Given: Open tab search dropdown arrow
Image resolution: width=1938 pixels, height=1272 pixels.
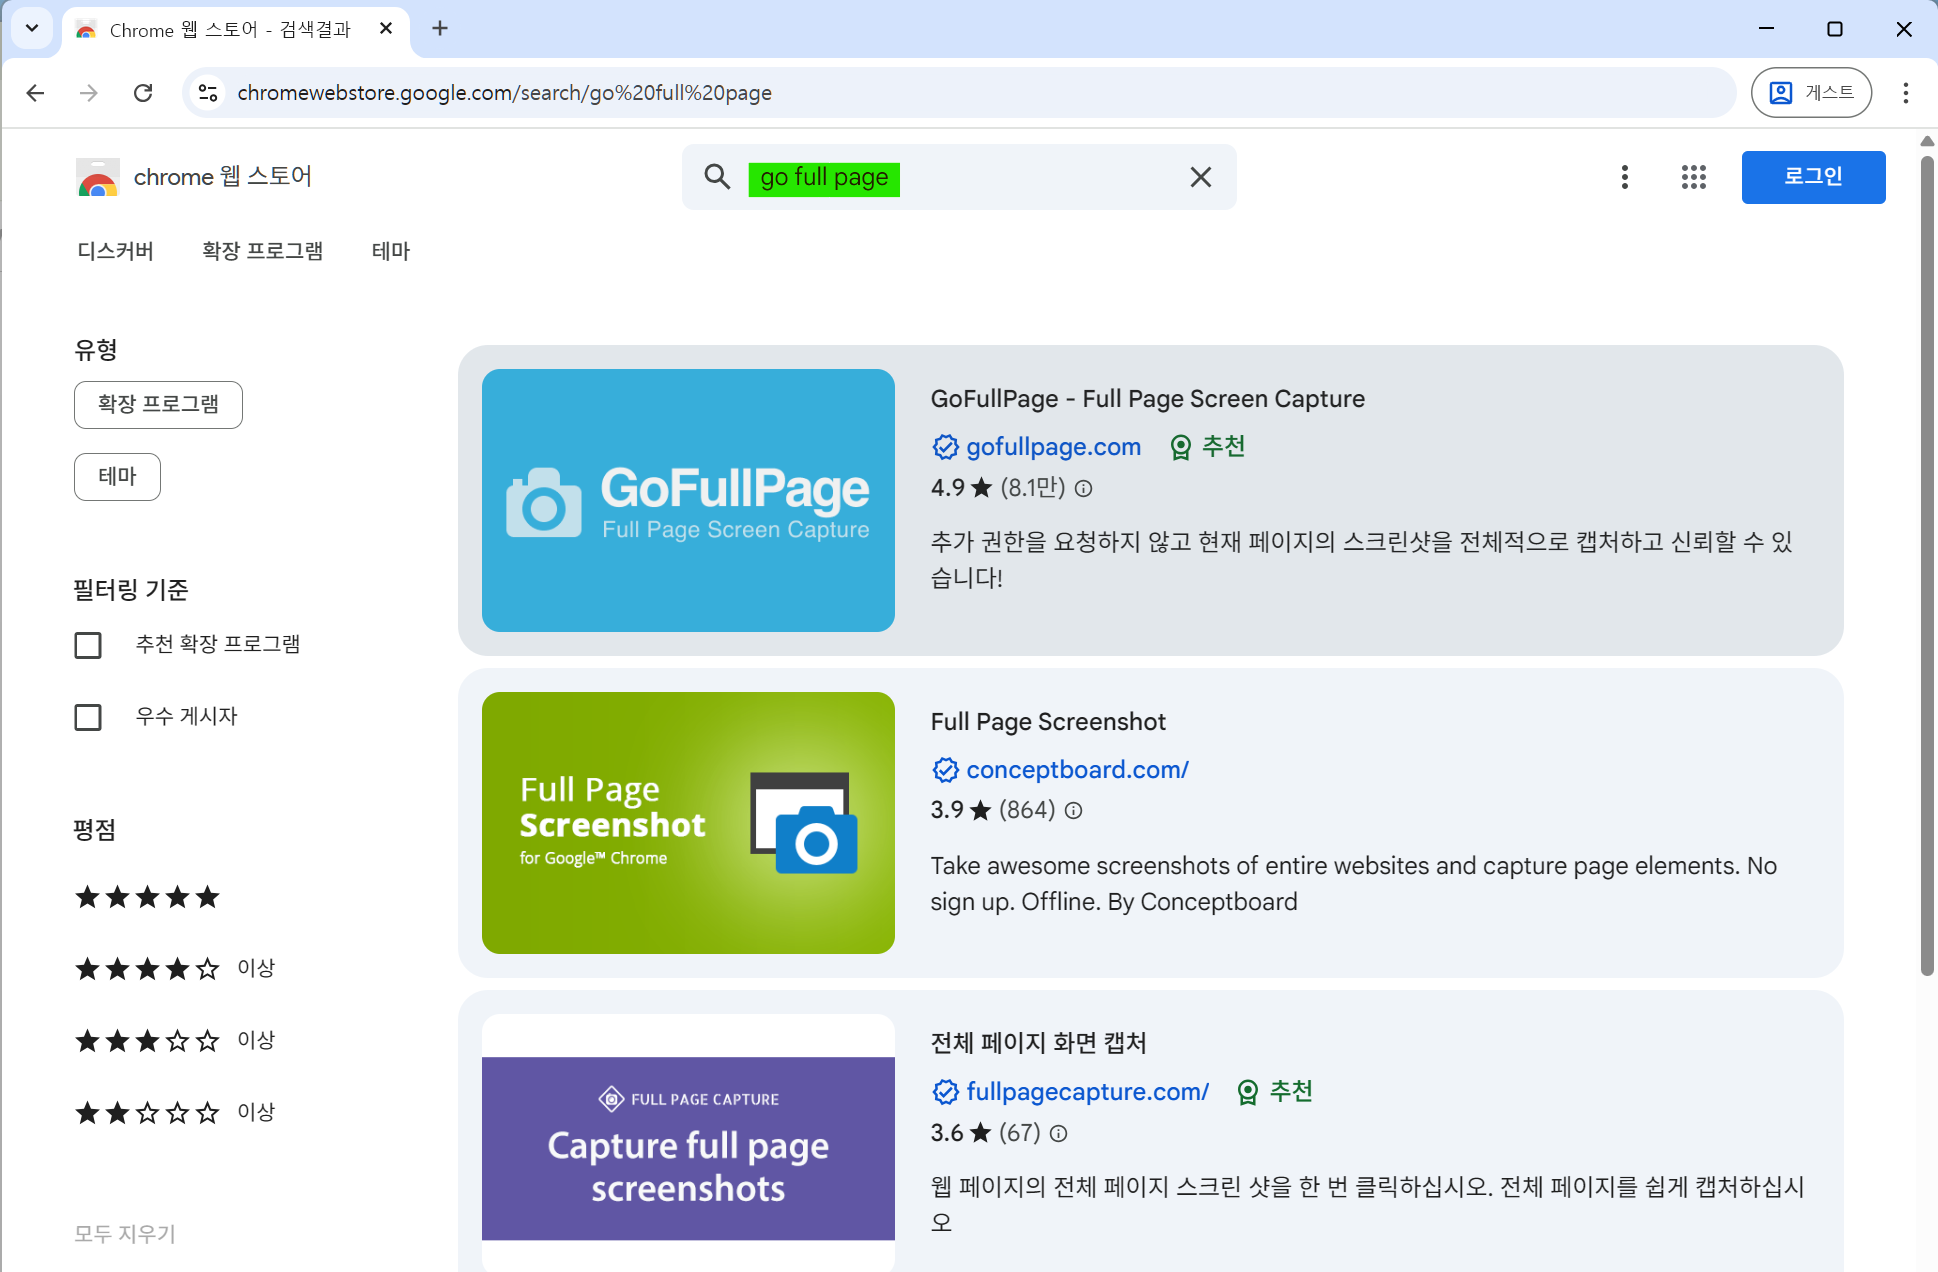Looking at the screenshot, I should (32, 28).
